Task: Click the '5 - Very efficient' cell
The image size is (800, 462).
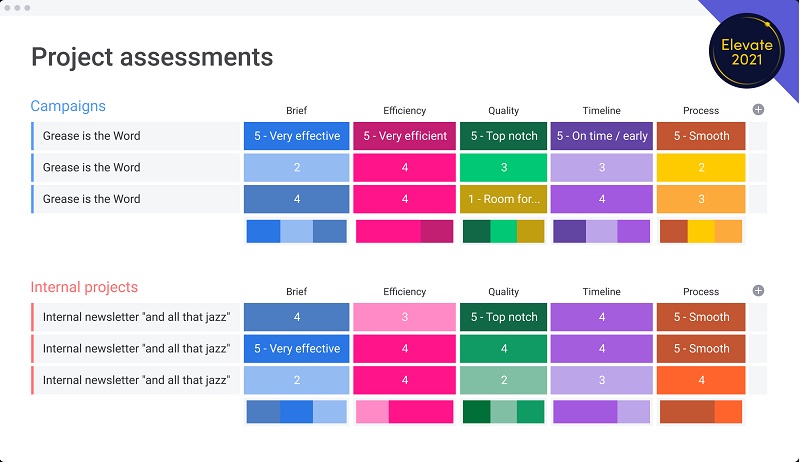Action: pos(405,136)
